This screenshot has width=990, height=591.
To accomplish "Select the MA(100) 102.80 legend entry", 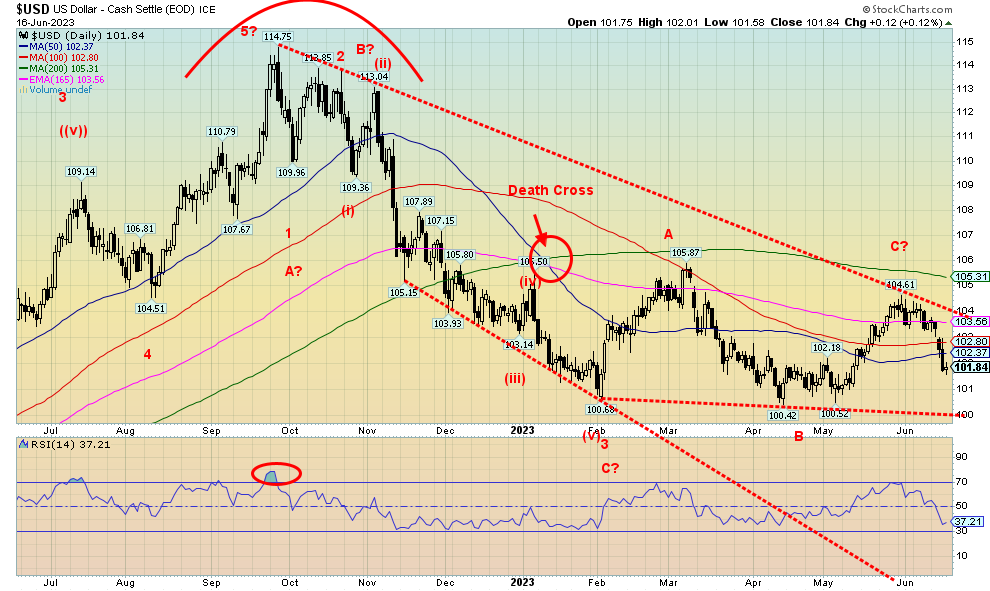I will [x=54, y=57].
